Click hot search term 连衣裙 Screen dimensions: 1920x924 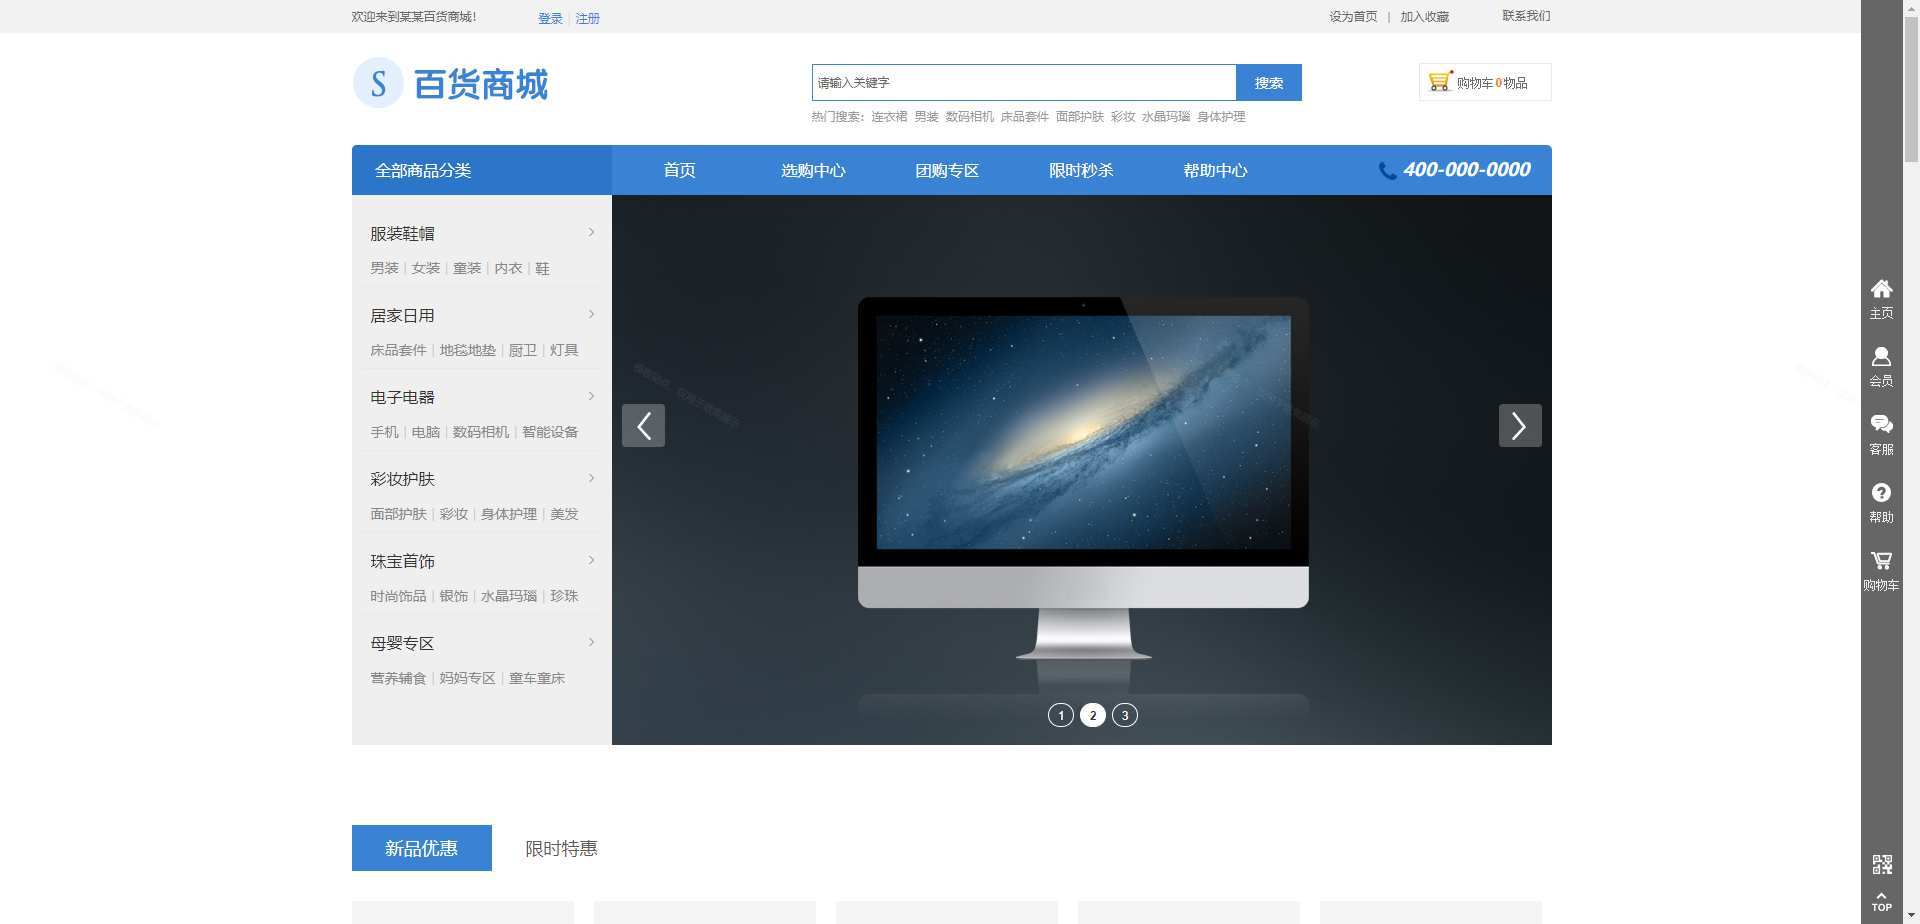pos(889,117)
